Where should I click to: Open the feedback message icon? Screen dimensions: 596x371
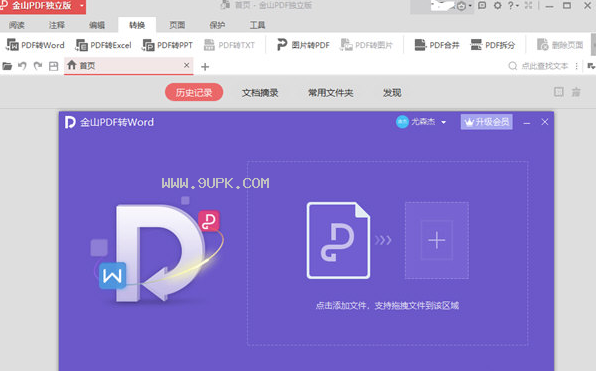click(x=482, y=5)
